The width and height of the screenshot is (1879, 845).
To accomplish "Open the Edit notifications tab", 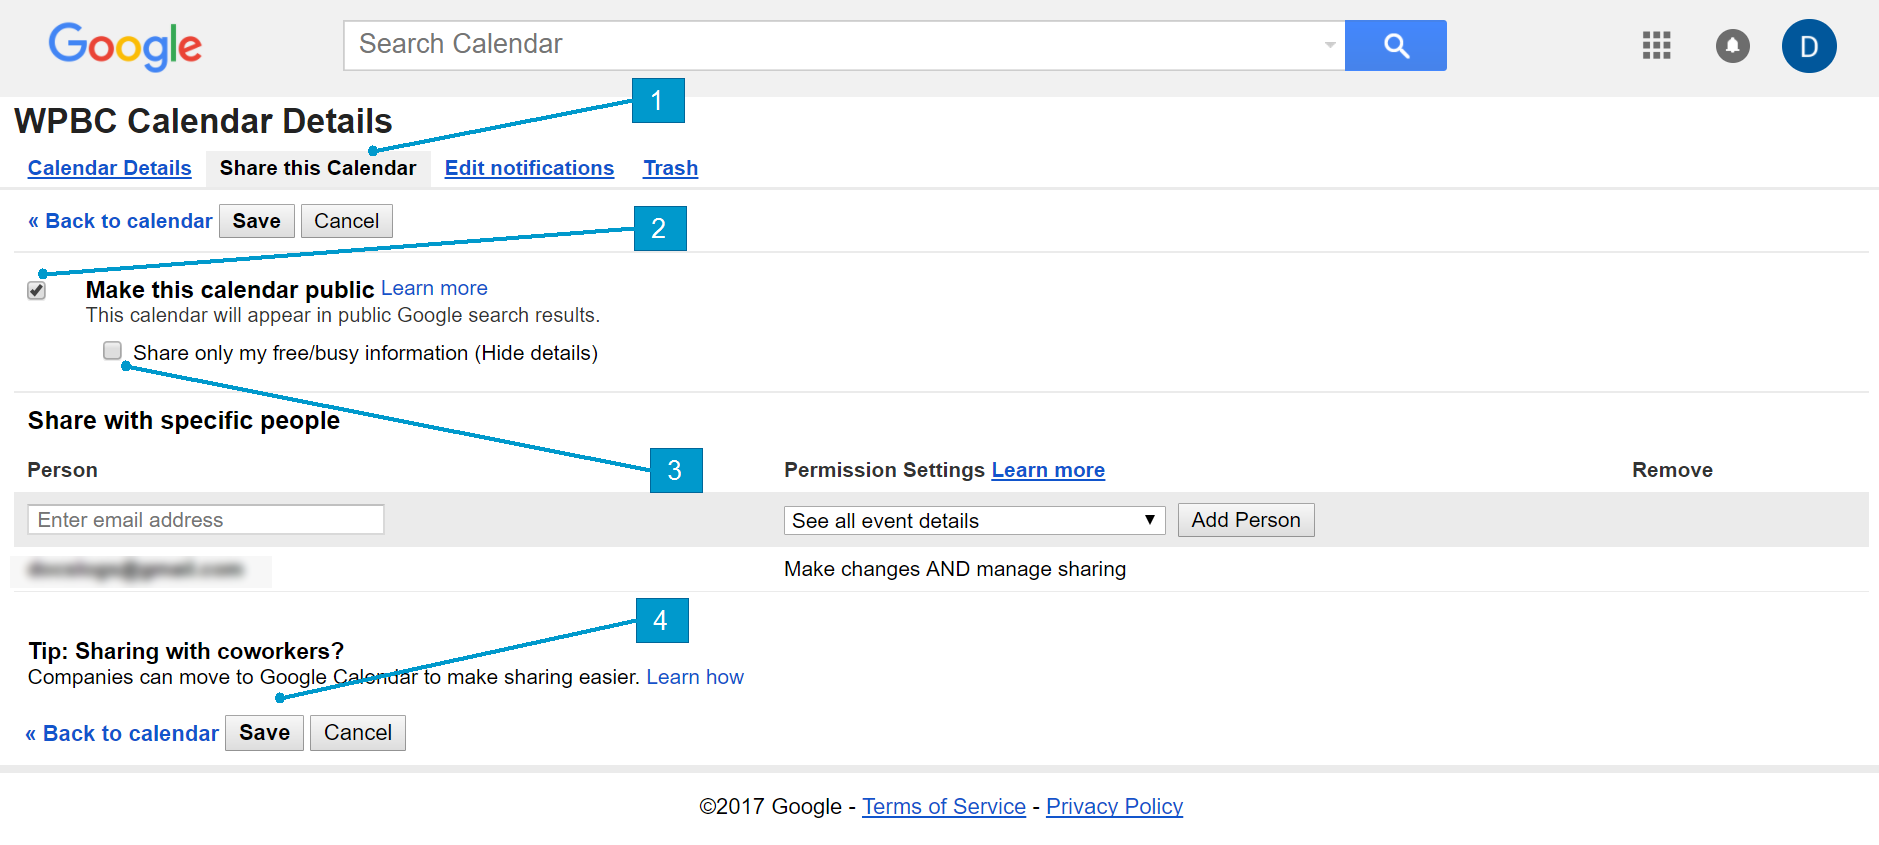I will click(529, 168).
